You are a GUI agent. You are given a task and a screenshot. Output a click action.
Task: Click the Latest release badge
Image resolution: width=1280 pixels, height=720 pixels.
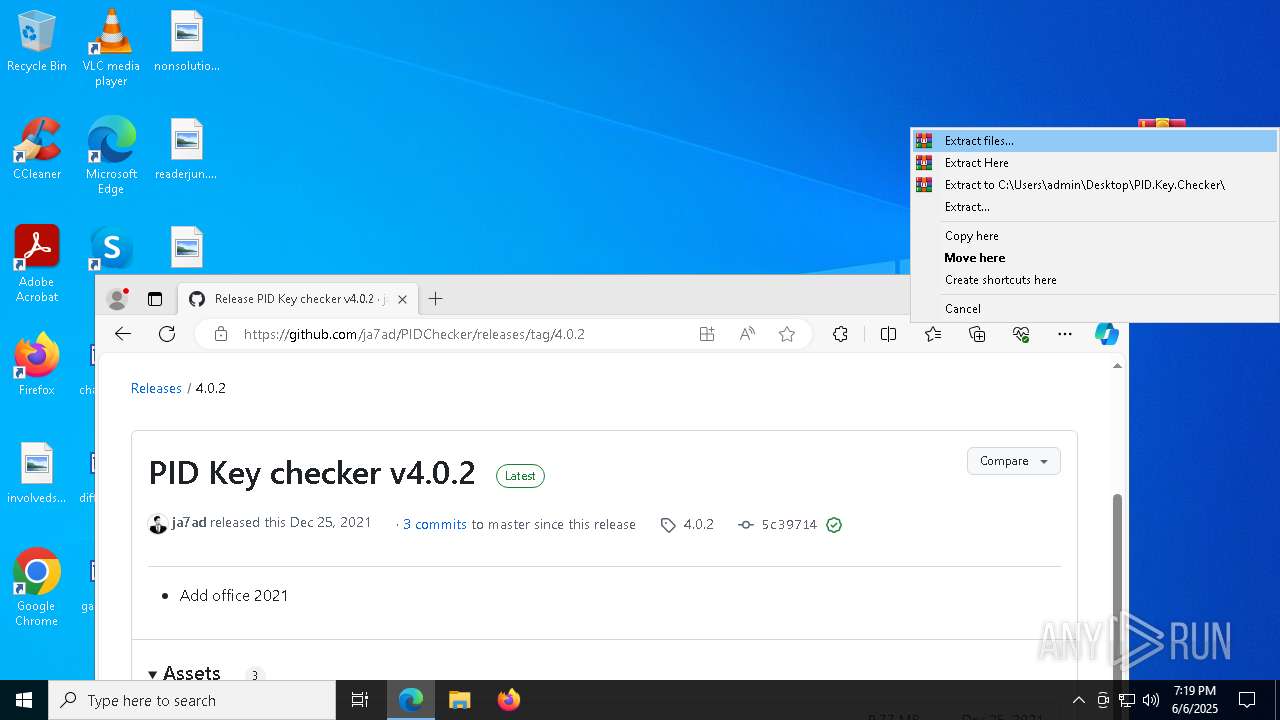tap(520, 476)
